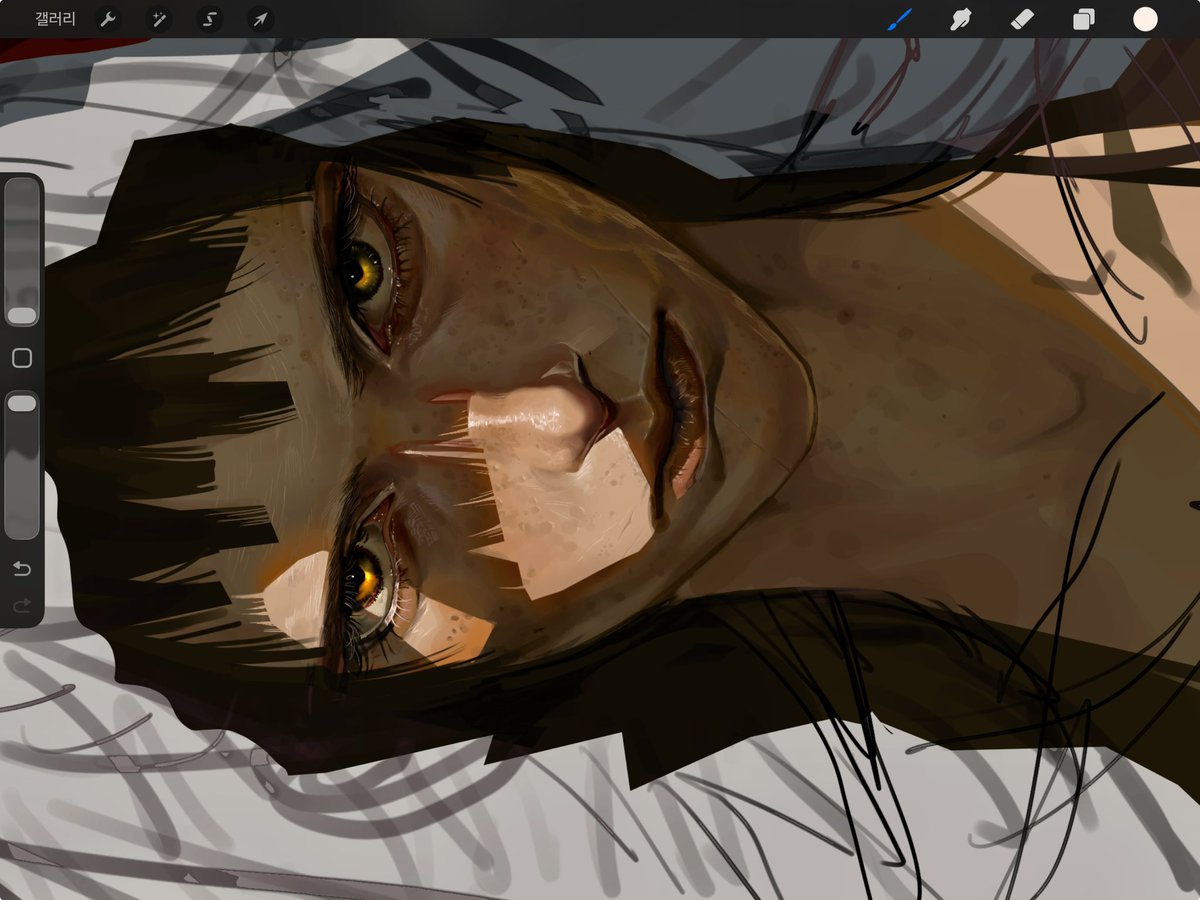Open the Adjustments magic wand menu
Image resolution: width=1200 pixels, height=900 pixels.
159,19
